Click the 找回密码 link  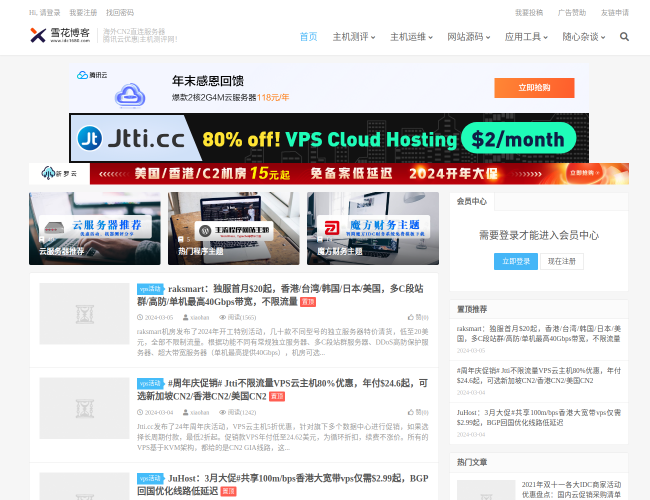(x=120, y=13)
